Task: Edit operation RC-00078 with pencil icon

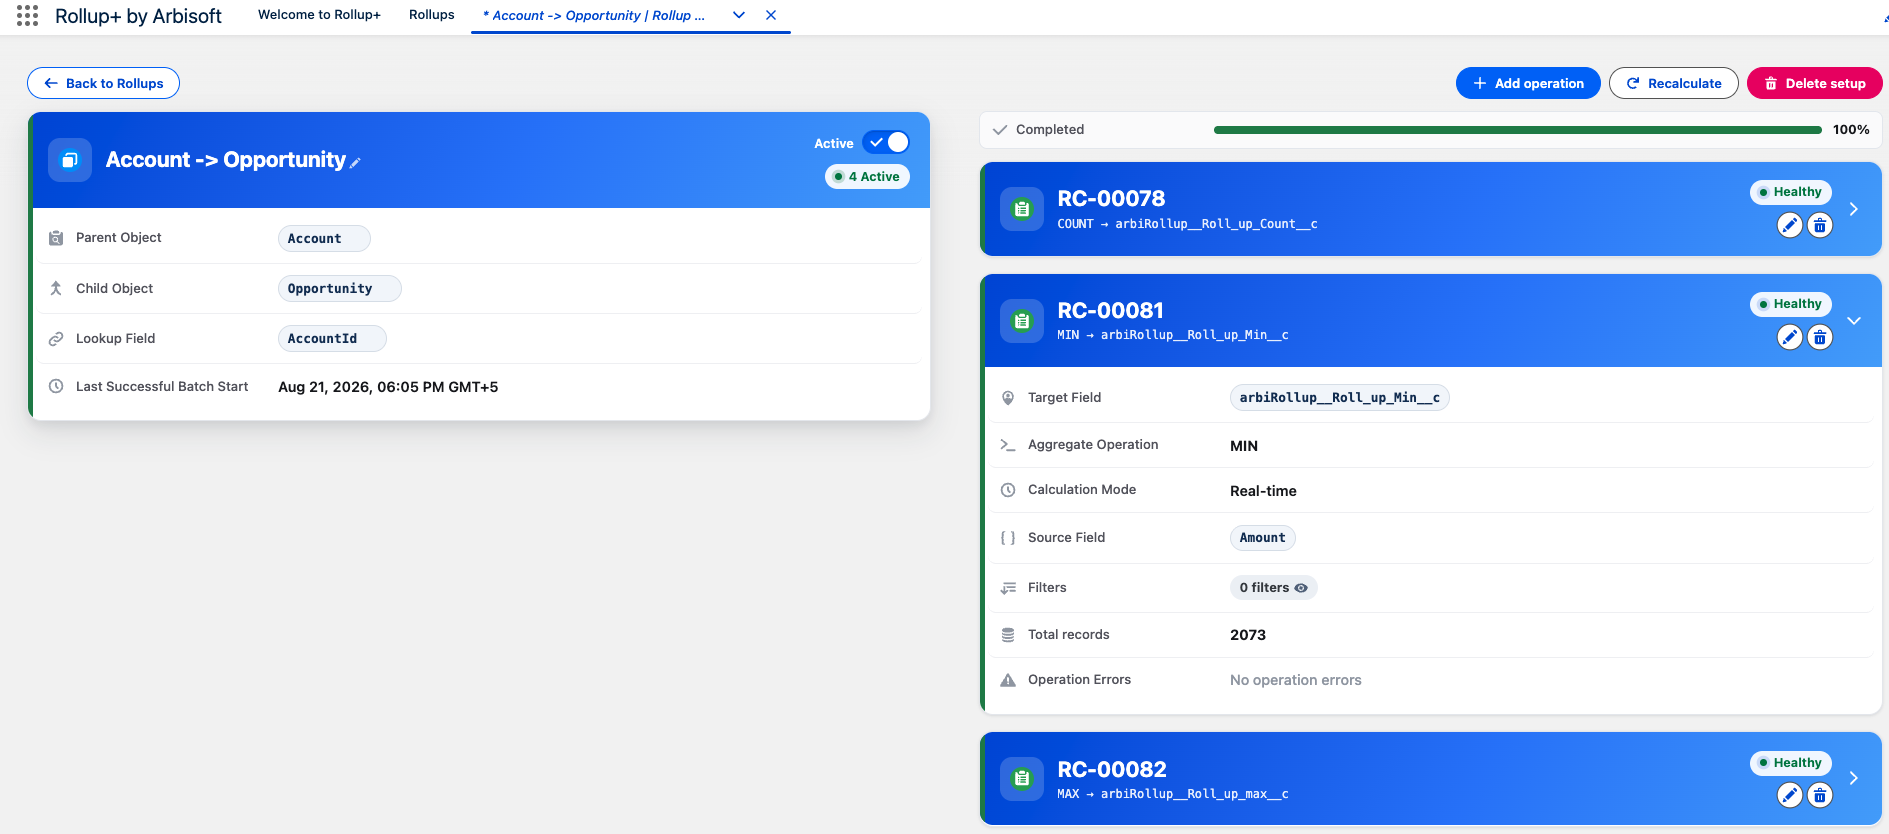Action: point(1790,225)
